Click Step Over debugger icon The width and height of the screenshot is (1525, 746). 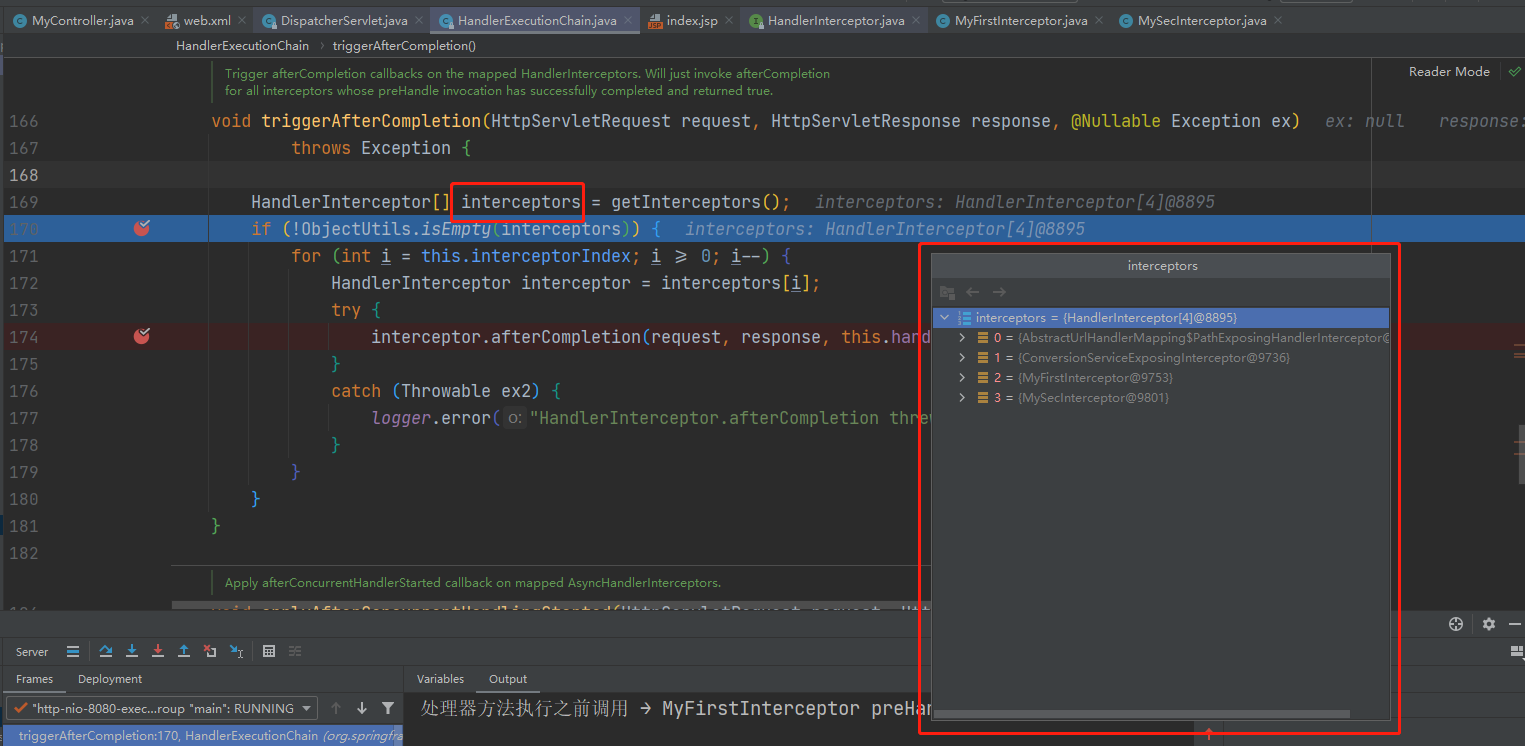(106, 651)
